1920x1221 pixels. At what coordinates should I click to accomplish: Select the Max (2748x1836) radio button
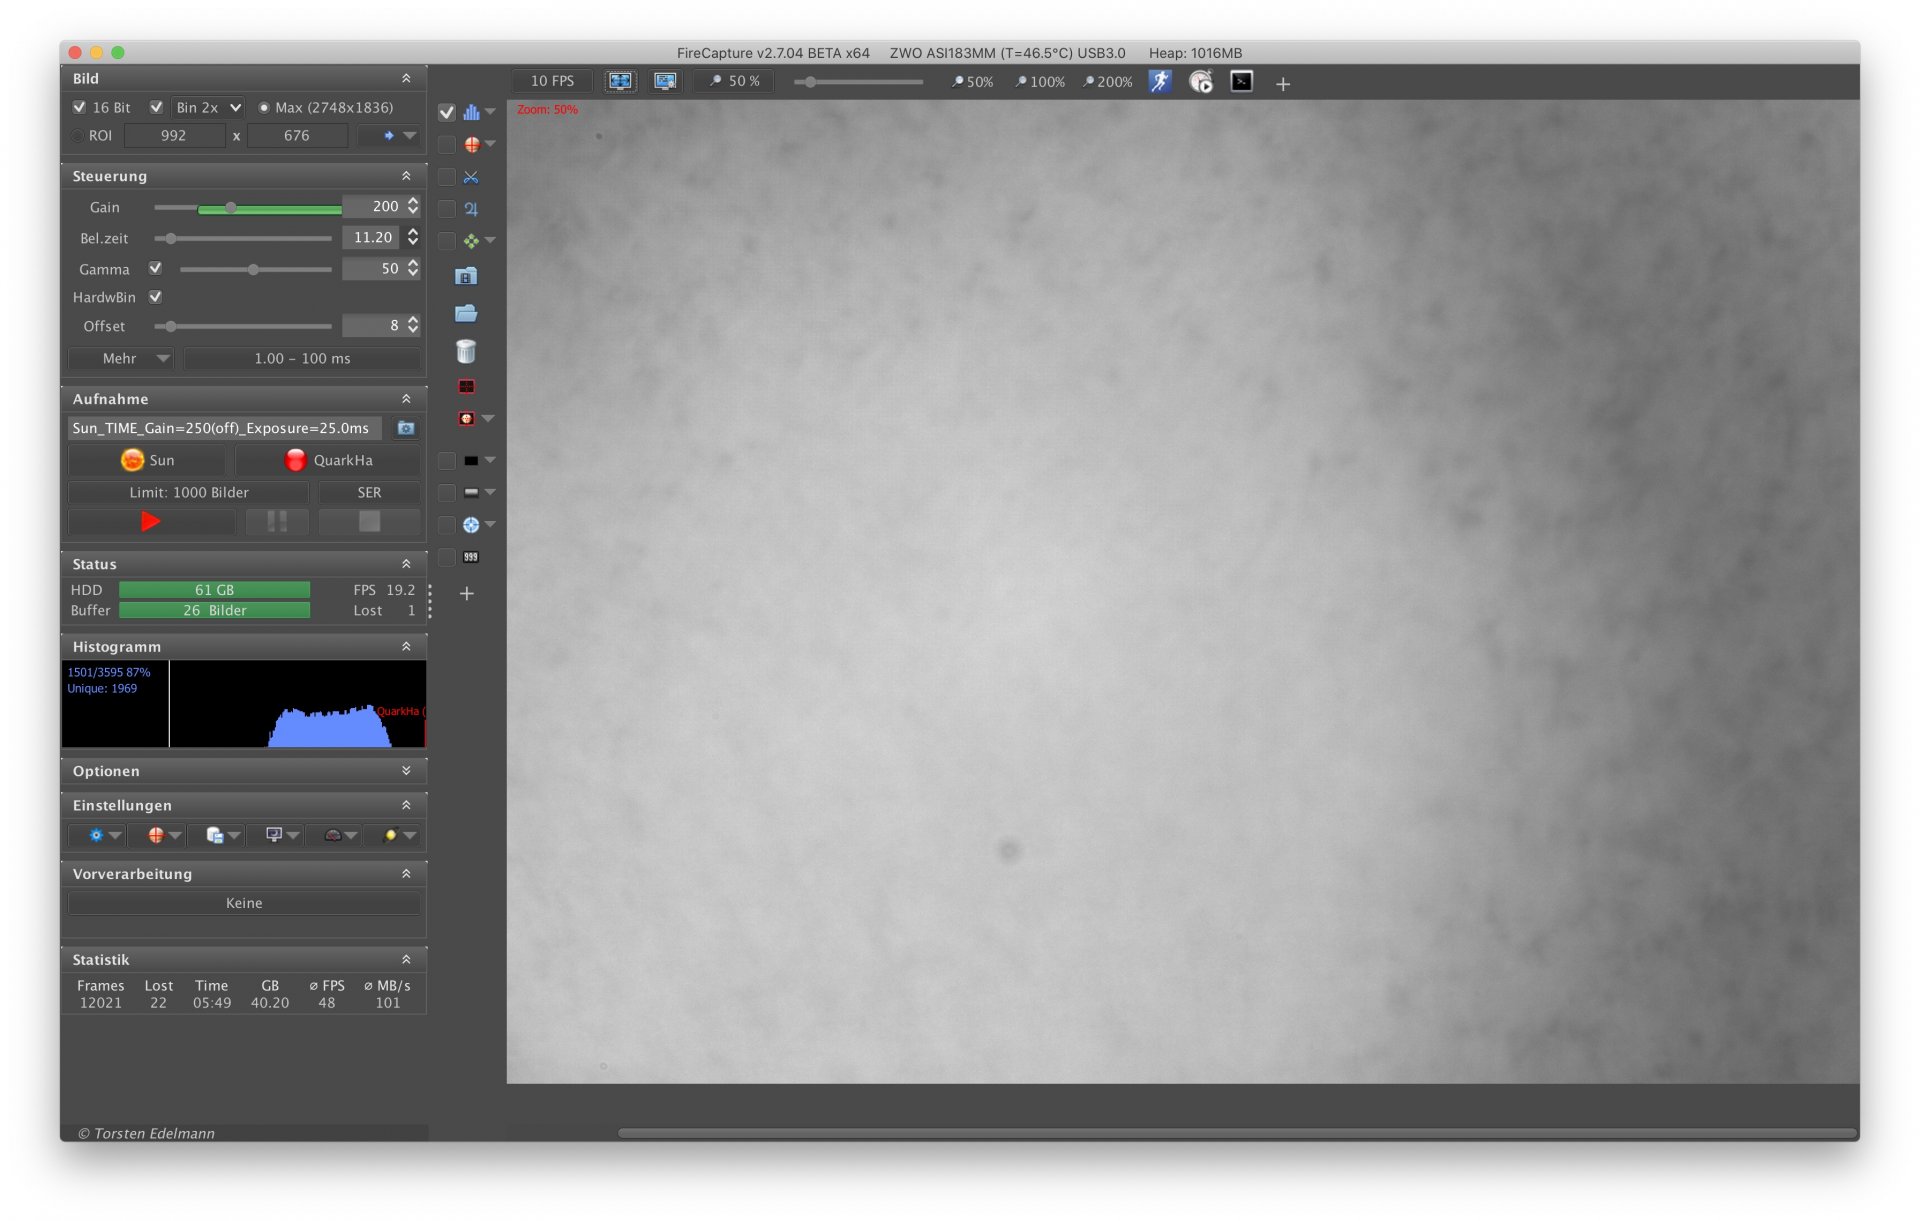(x=264, y=108)
